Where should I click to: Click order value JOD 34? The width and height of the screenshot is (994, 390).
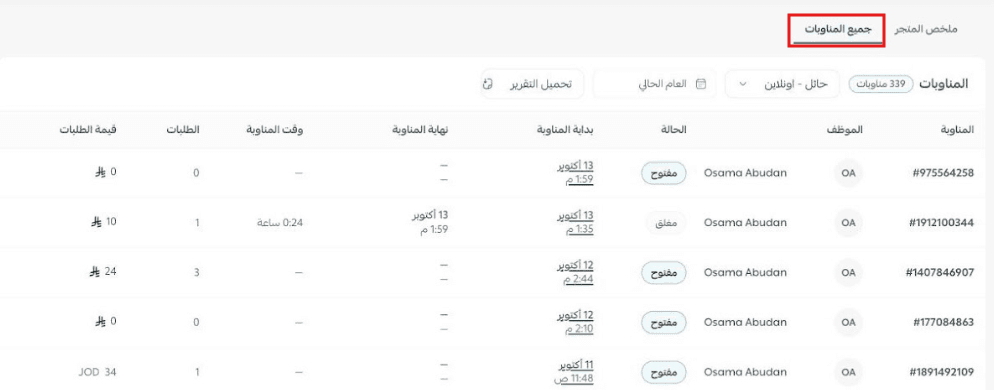(x=98, y=372)
